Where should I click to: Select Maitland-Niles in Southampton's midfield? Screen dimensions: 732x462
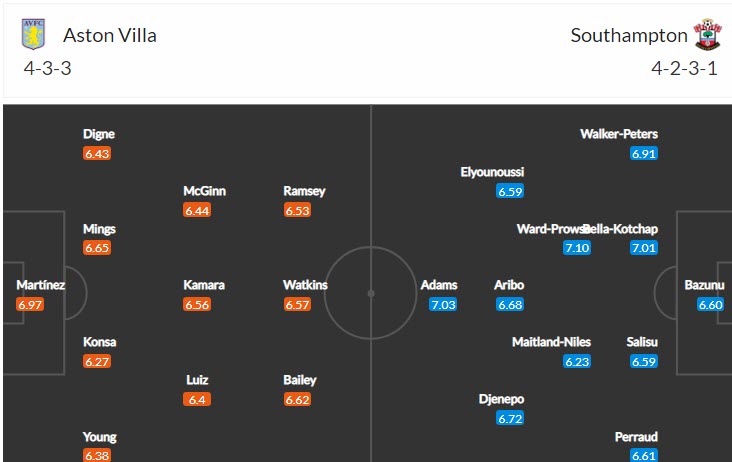tap(551, 342)
